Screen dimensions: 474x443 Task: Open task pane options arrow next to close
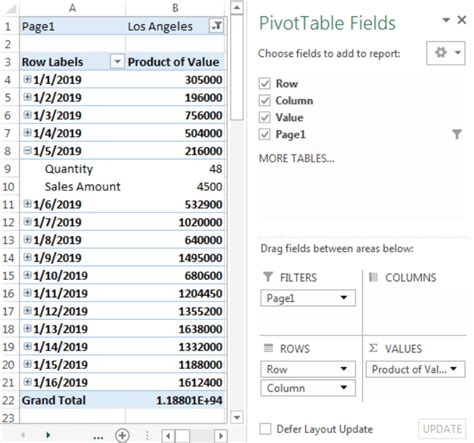[x=446, y=20]
